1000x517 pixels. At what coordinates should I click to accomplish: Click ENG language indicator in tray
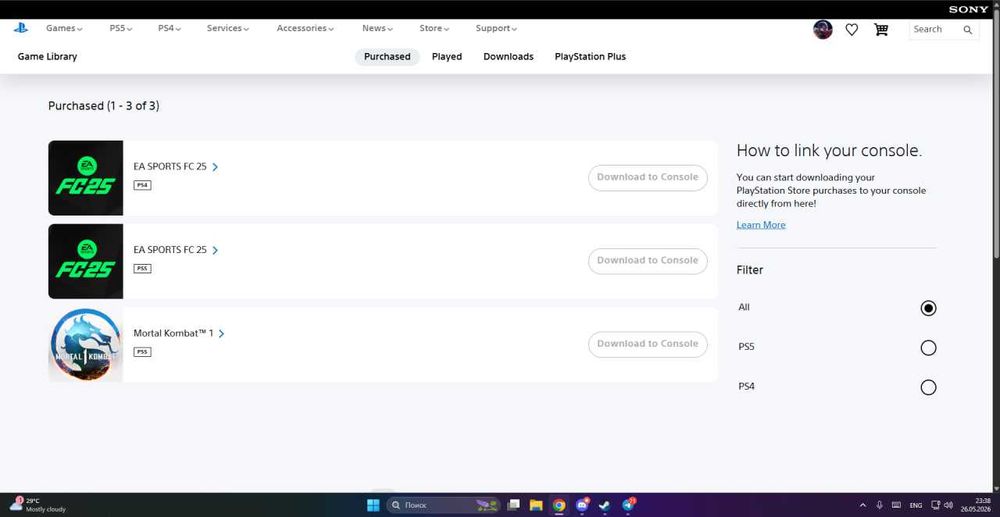pyautogui.click(x=916, y=505)
